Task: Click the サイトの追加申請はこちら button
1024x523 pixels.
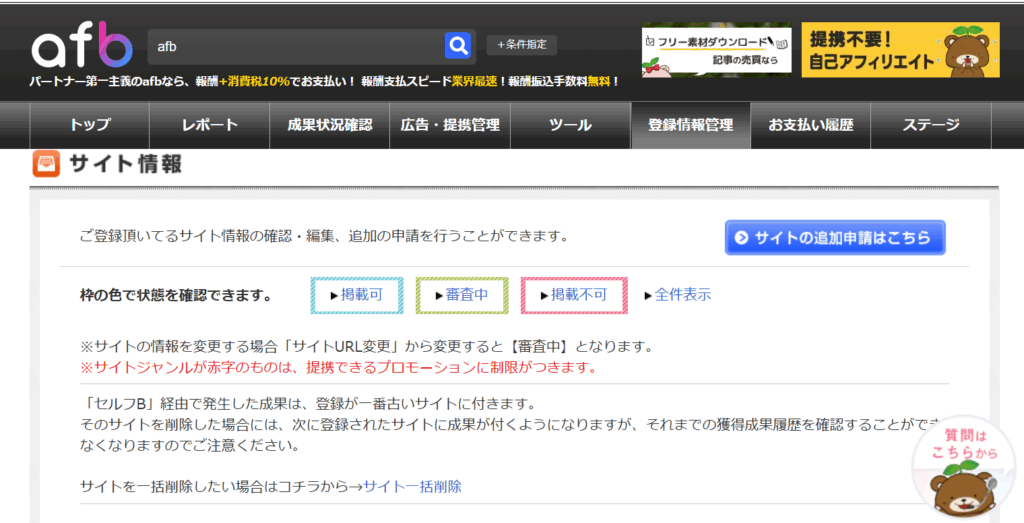Action: tap(835, 238)
